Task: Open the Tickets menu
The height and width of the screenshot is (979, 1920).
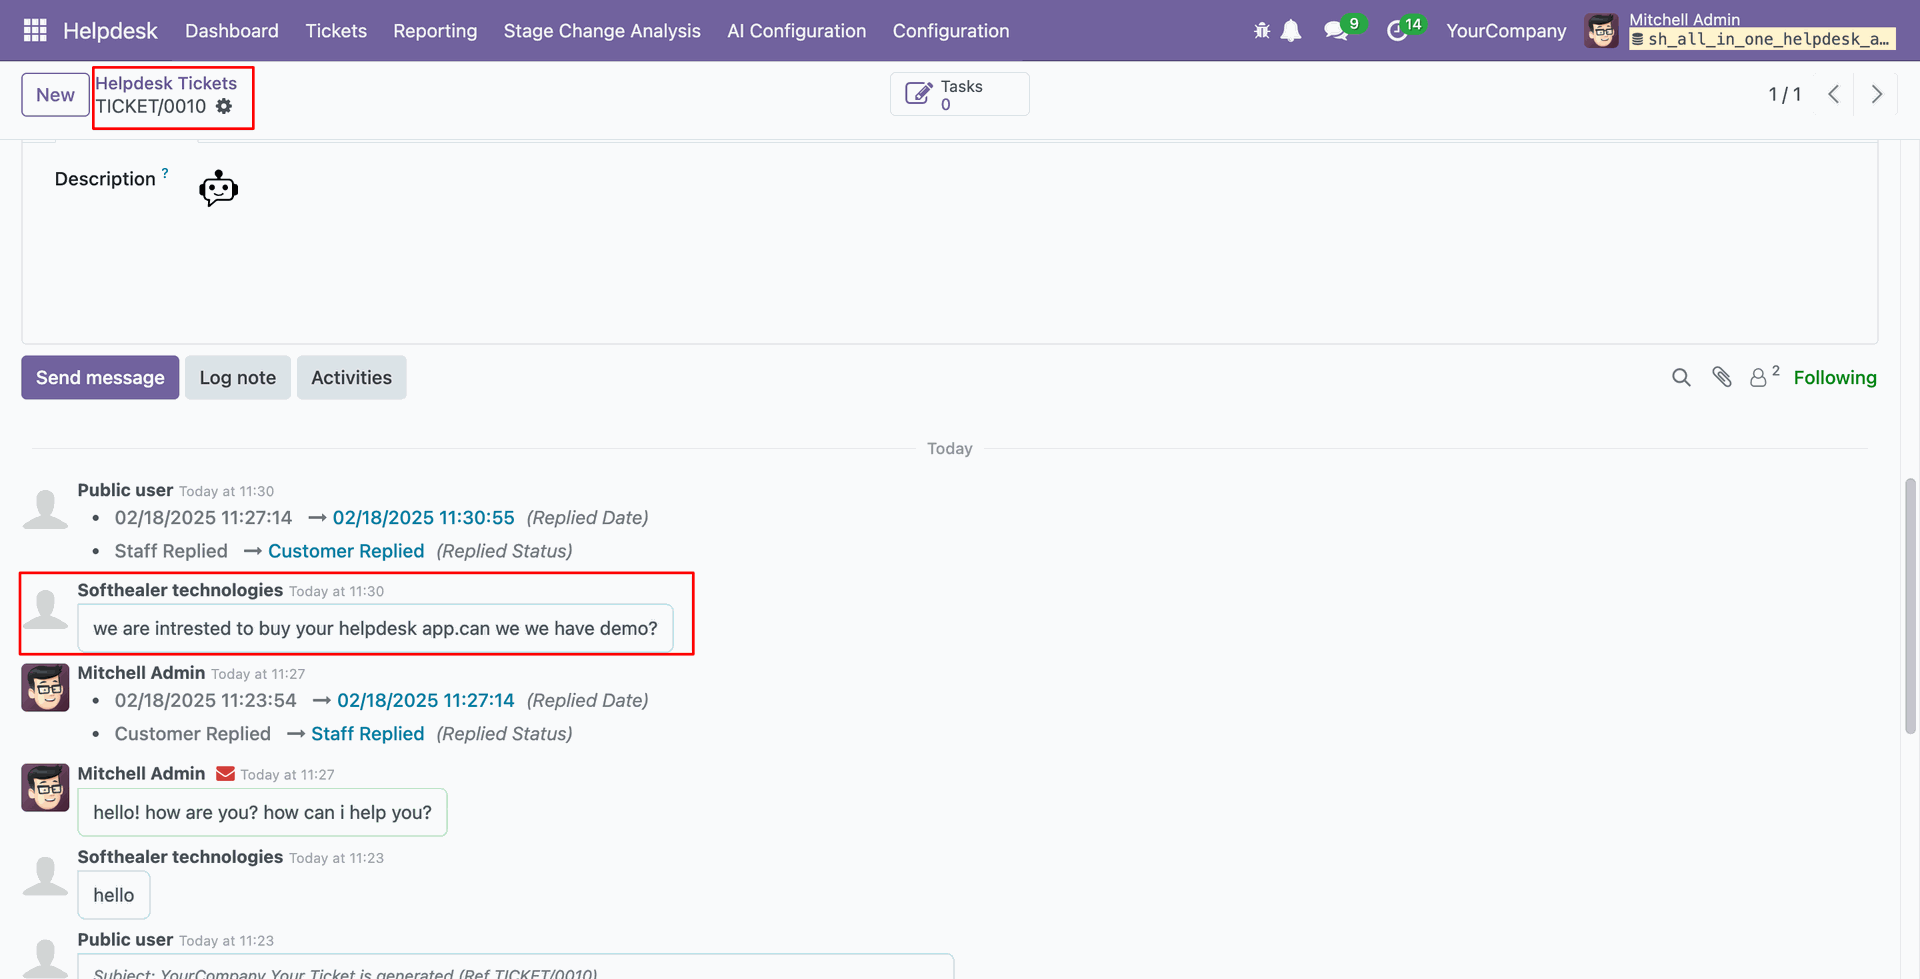Action: (x=336, y=31)
